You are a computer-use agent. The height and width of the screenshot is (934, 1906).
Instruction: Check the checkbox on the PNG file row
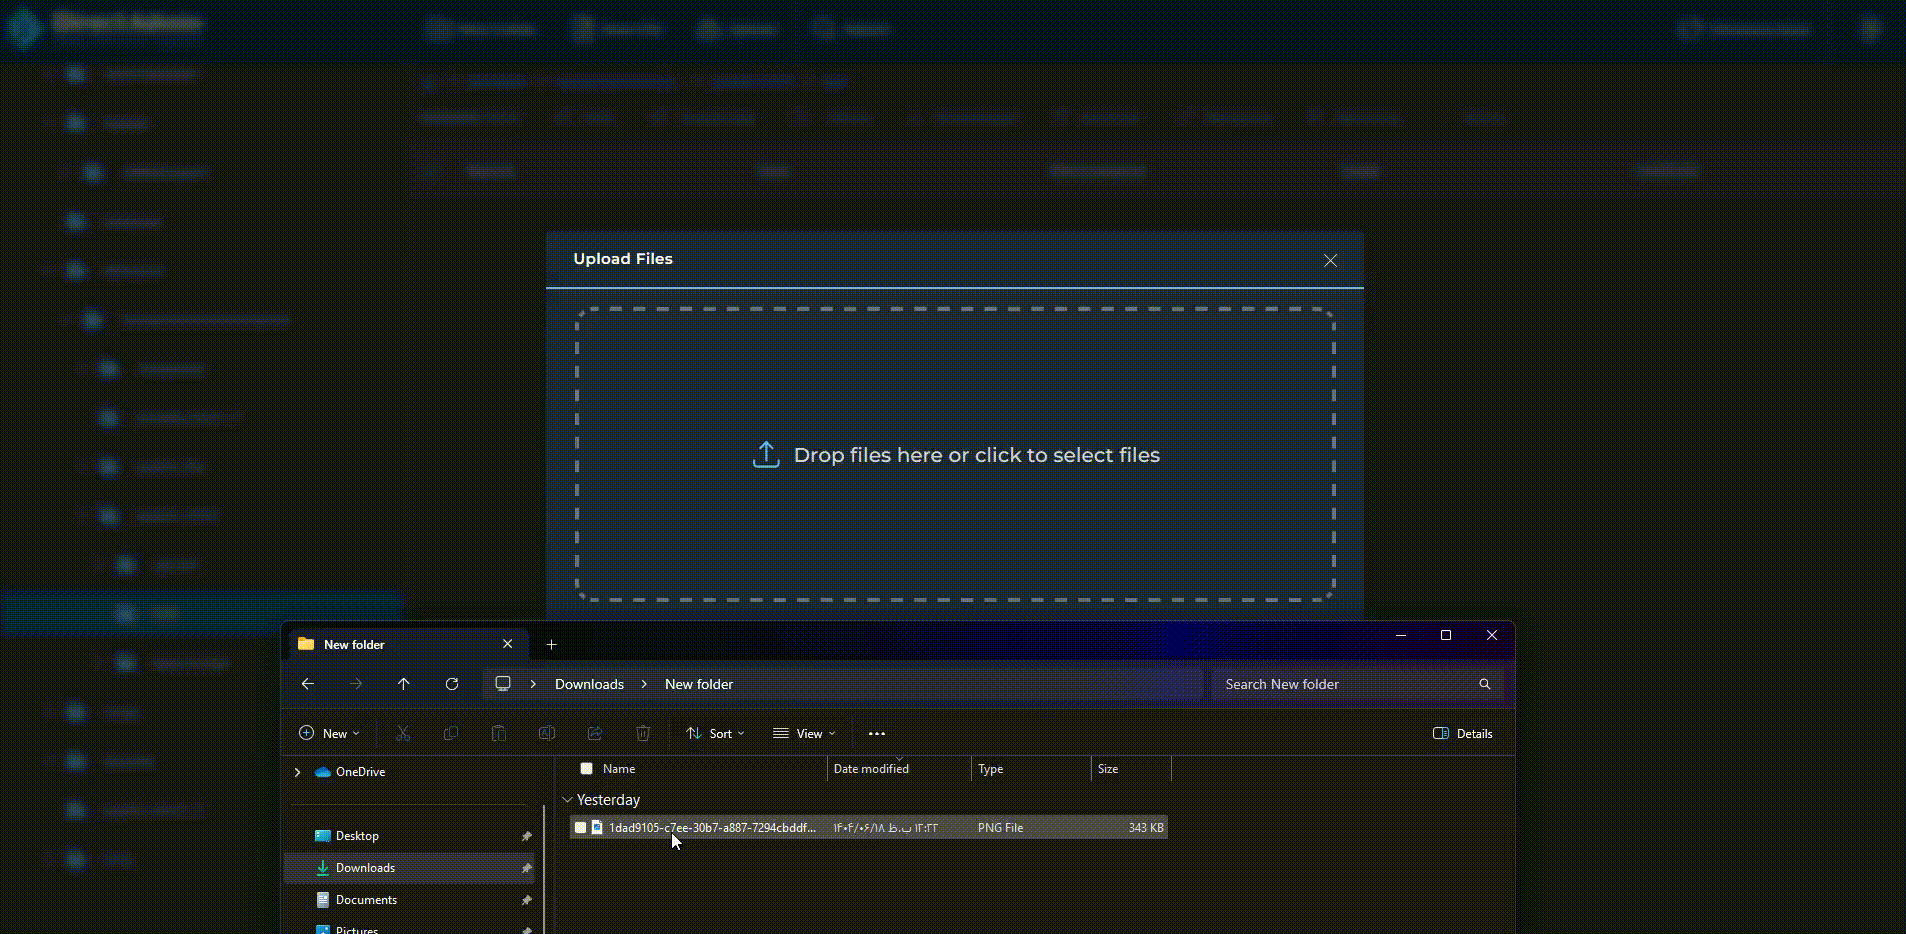tap(580, 827)
